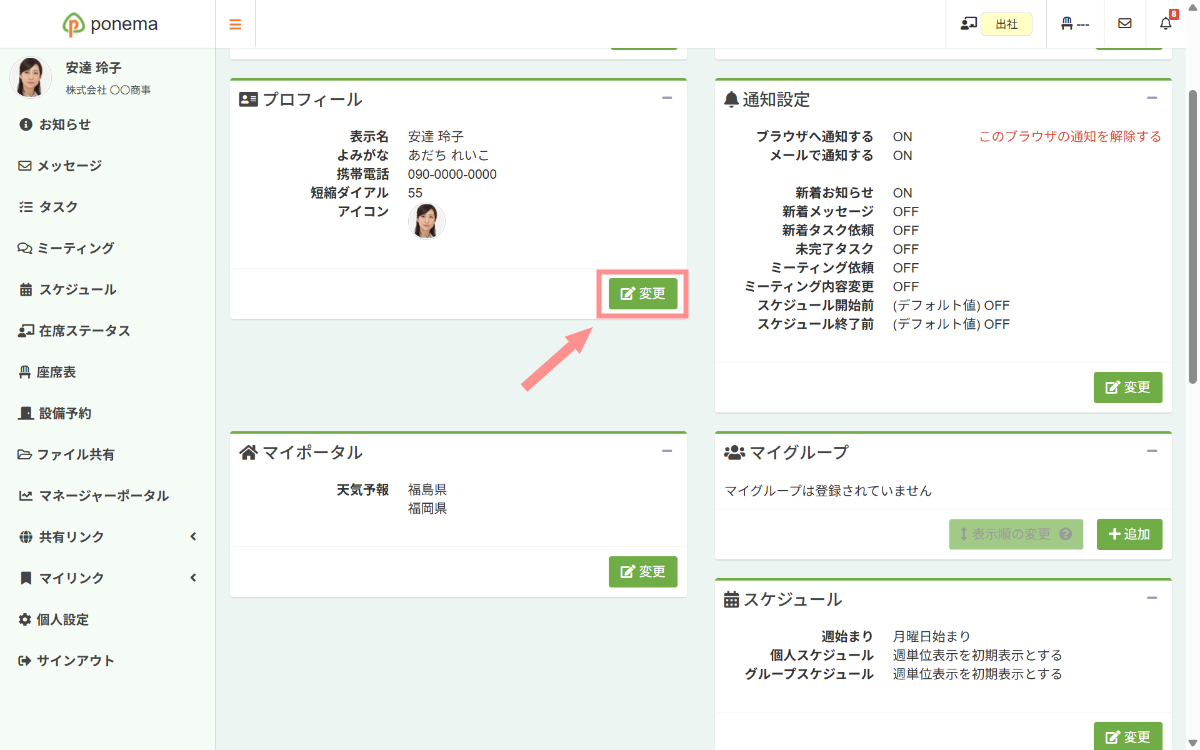Click phone number 090-0000-0000
Viewport: 1200px width, 750px height.
(452, 174)
